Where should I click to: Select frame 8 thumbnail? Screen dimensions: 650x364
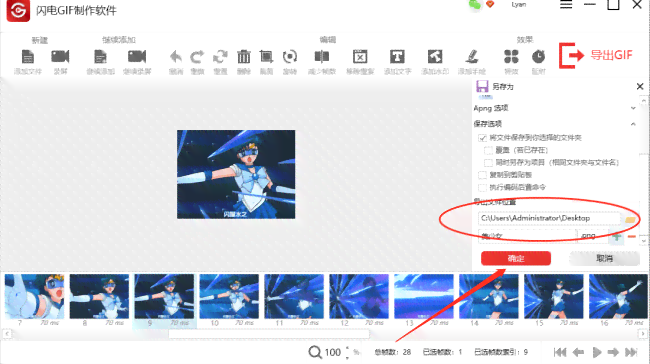99,296
